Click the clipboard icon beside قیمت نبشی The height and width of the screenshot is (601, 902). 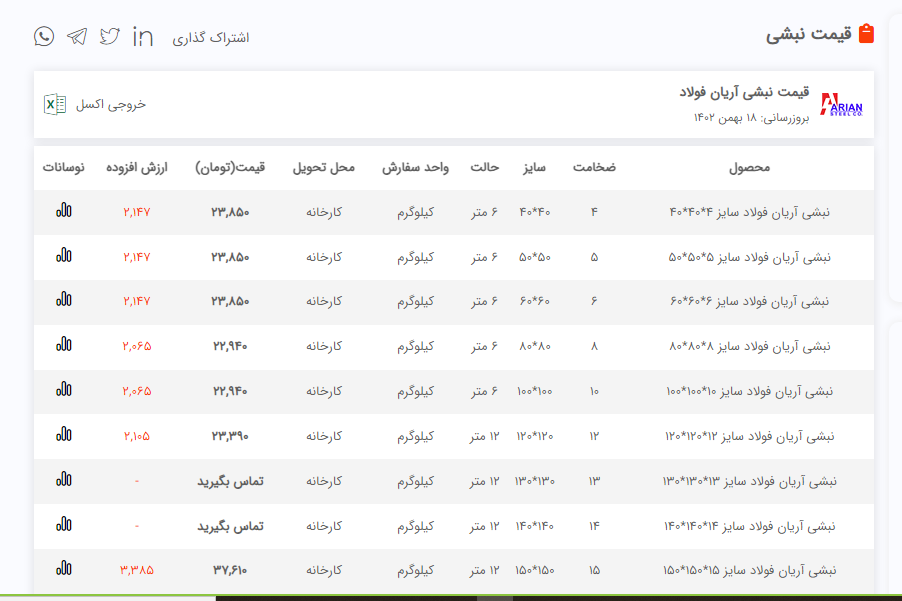point(866,34)
